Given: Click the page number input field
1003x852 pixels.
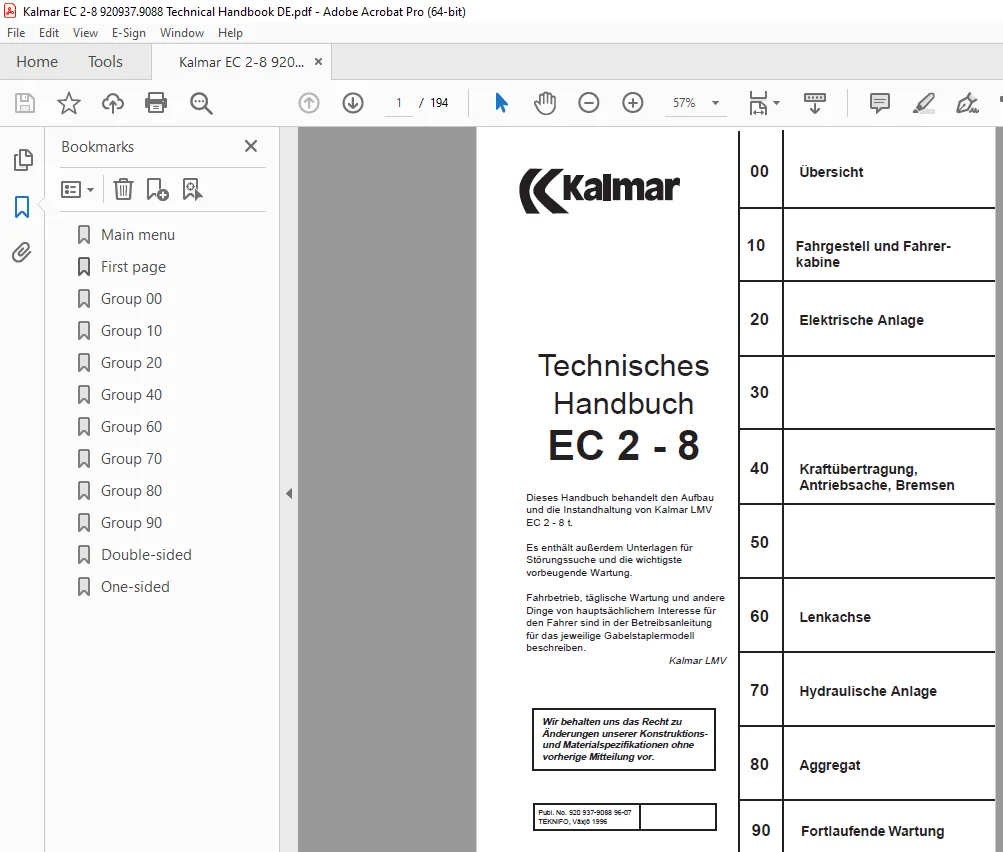Looking at the screenshot, I should pos(399,103).
